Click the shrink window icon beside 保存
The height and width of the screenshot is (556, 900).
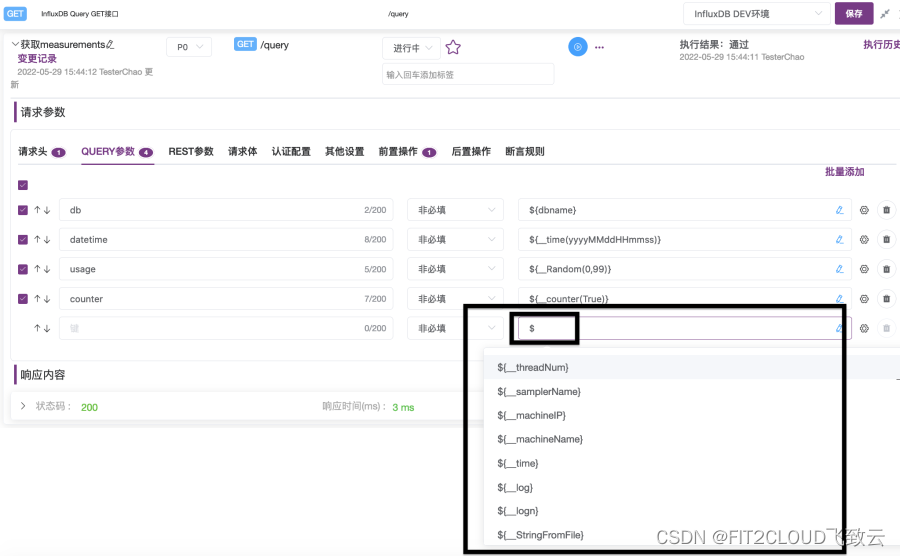tap(885, 14)
